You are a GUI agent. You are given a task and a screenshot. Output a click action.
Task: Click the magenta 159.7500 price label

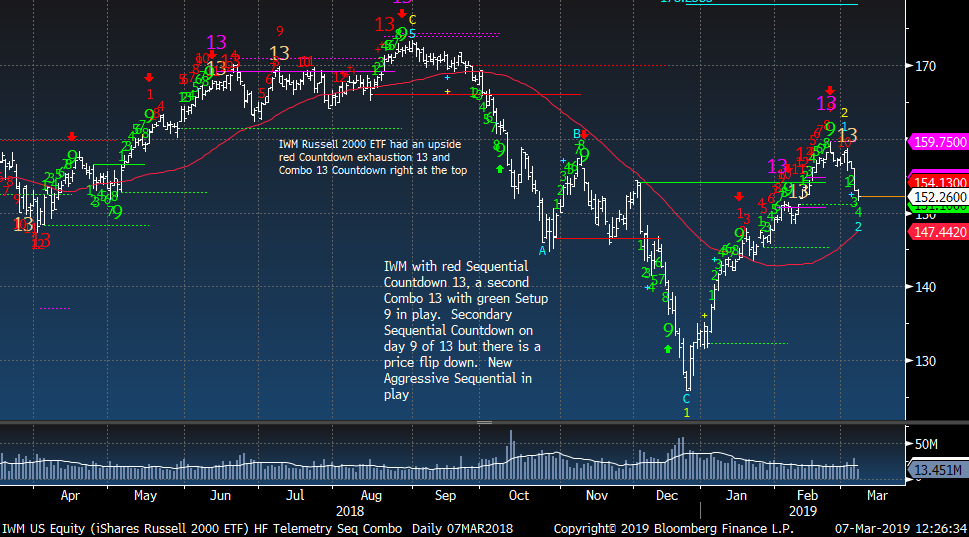(938, 142)
